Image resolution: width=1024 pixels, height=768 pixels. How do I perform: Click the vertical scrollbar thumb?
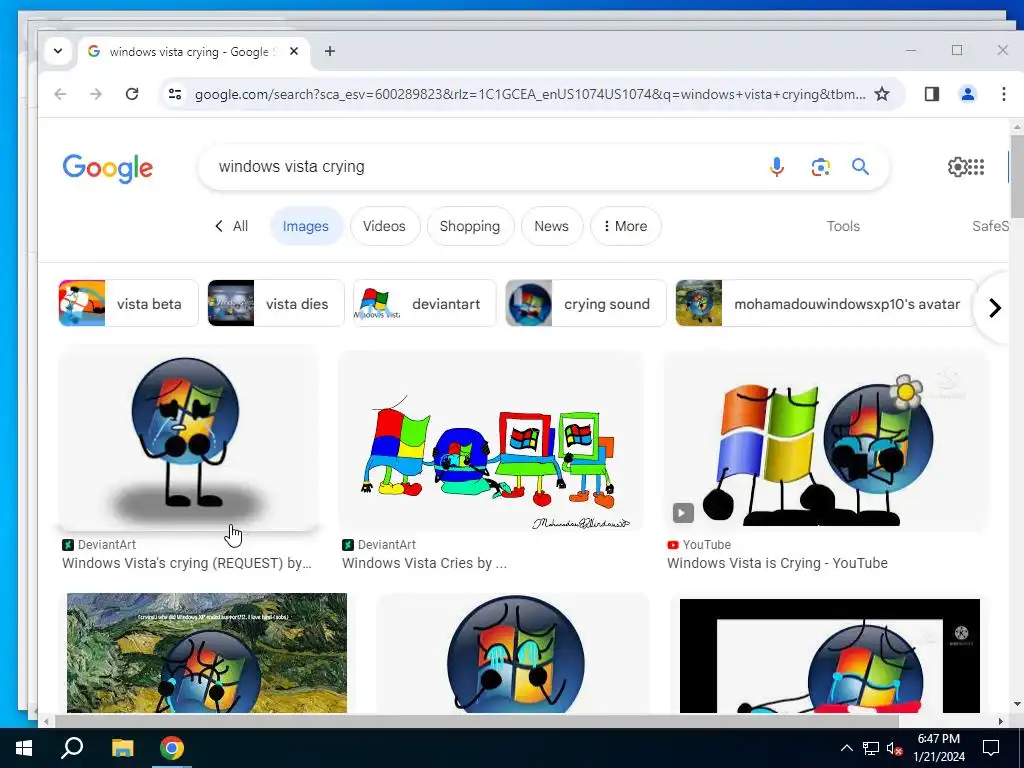(x=1016, y=177)
